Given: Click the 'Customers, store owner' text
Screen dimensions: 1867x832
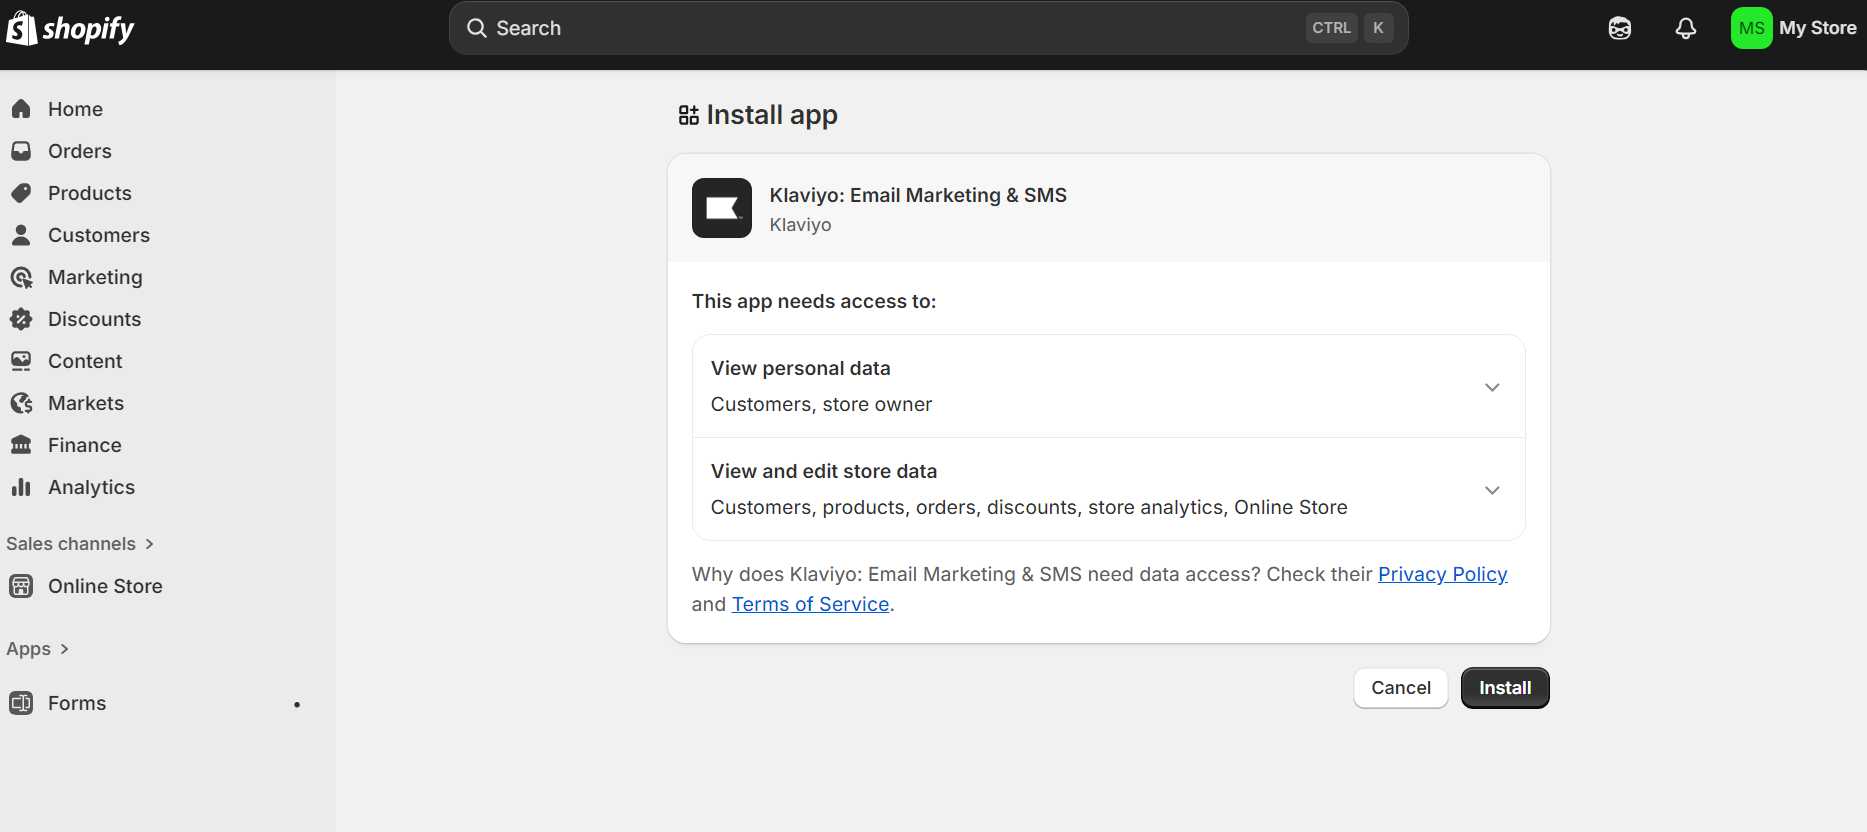Looking at the screenshot, I should click(821, 404).
